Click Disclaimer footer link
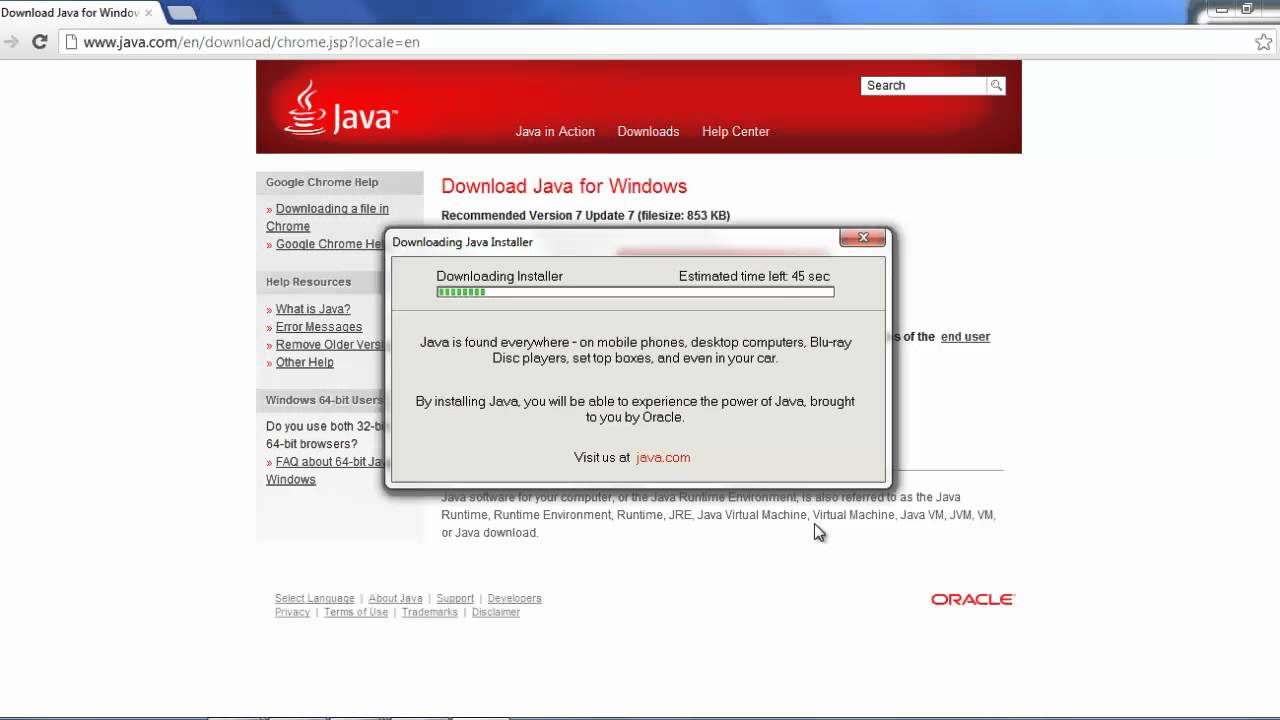Screen dimensions: 1280x720 496,613
